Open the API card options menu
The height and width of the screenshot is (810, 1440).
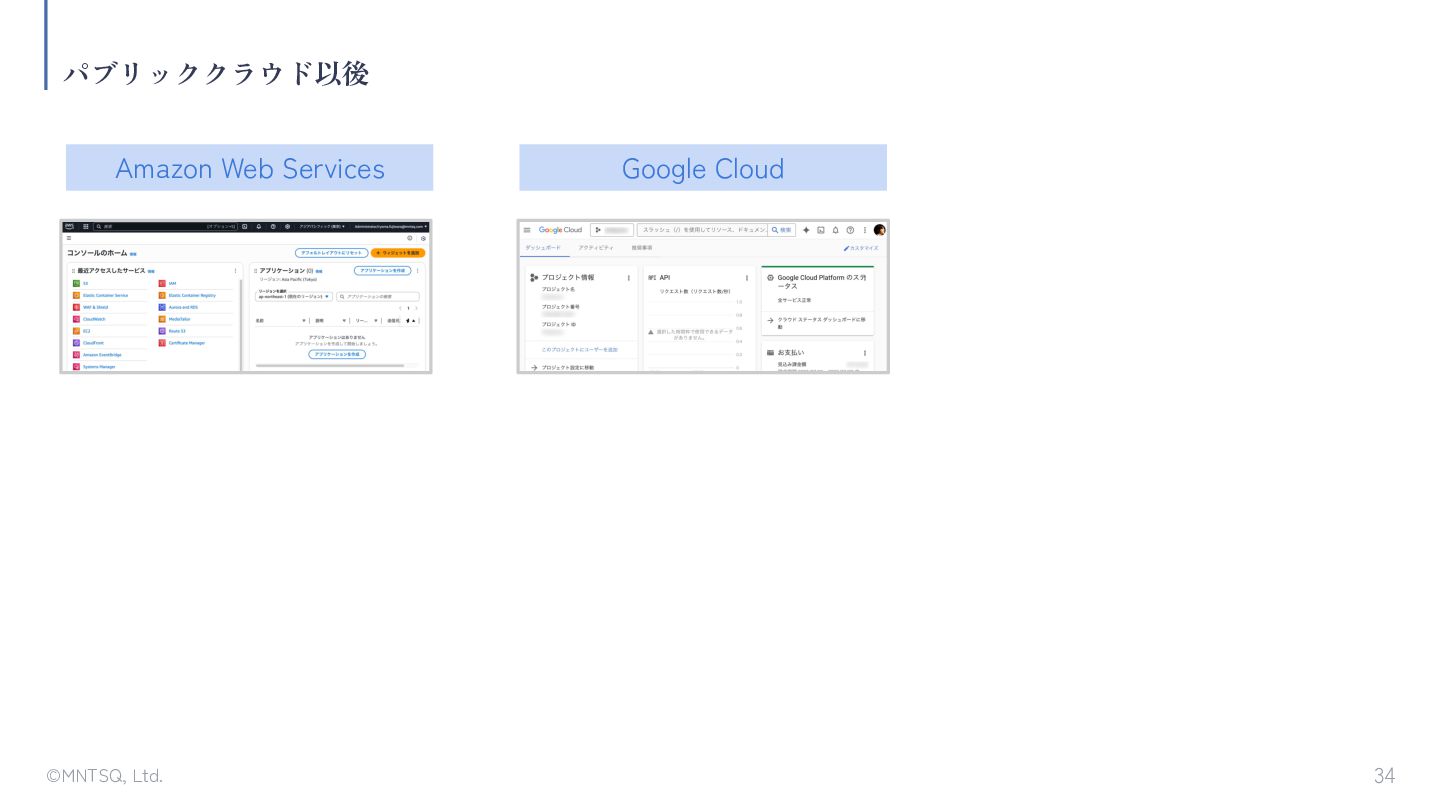click(747, 278)
